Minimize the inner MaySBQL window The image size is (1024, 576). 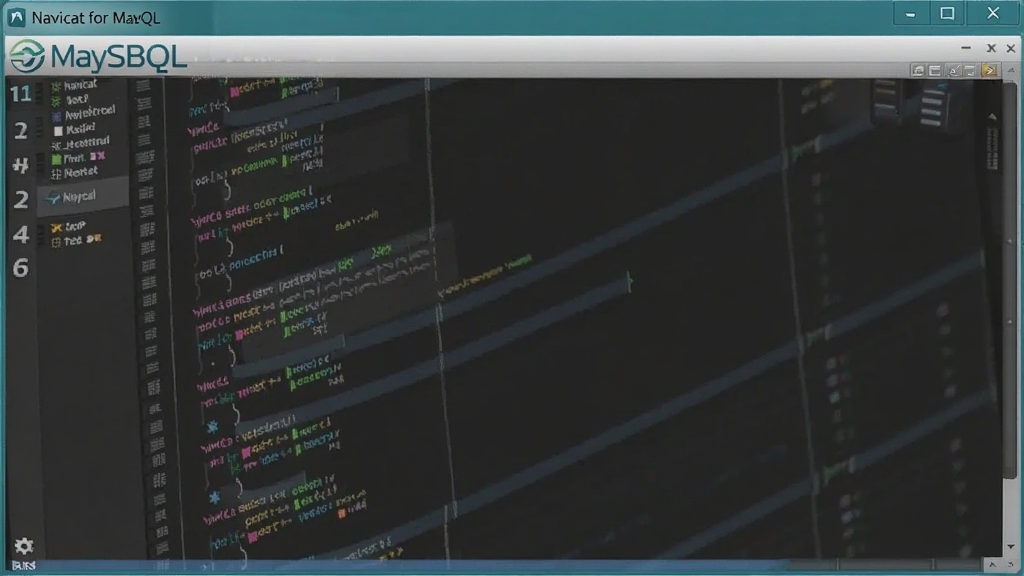pos(966,48)
